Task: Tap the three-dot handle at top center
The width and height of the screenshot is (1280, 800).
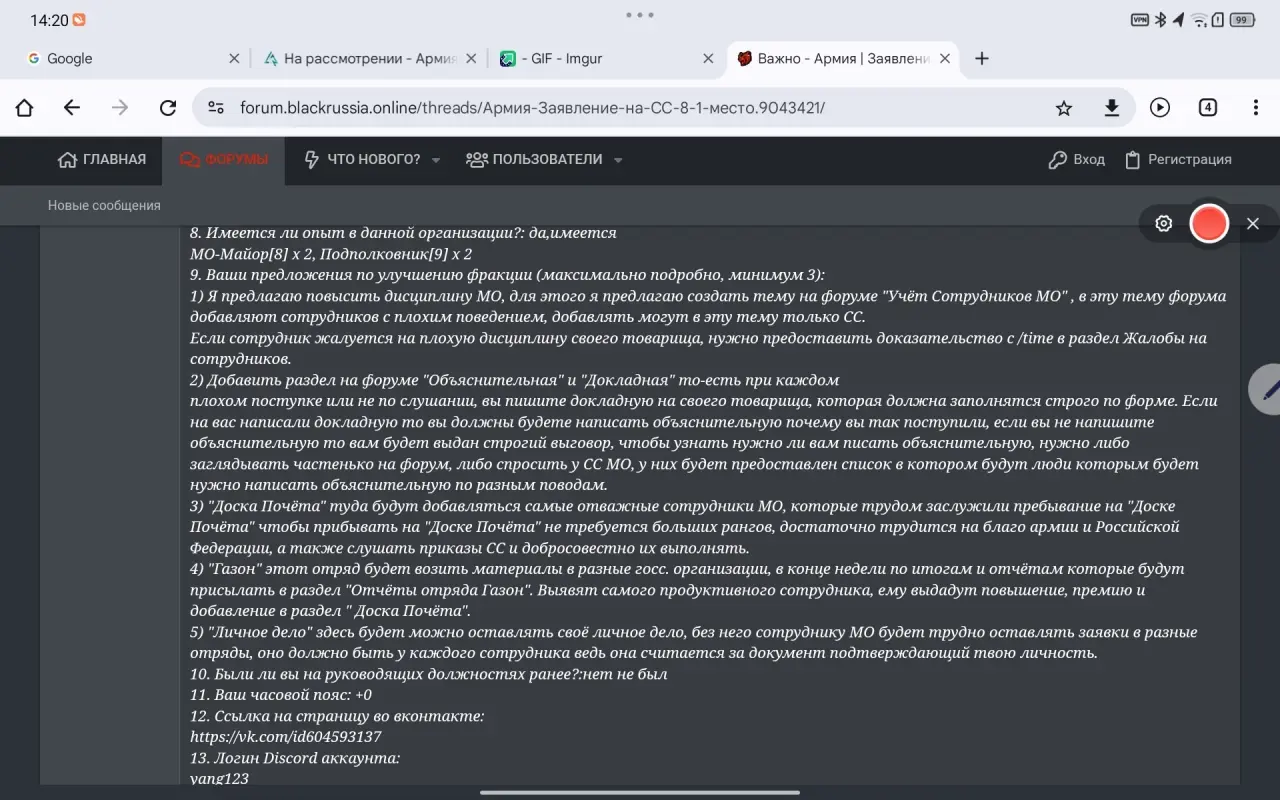Action: point(640,15)
